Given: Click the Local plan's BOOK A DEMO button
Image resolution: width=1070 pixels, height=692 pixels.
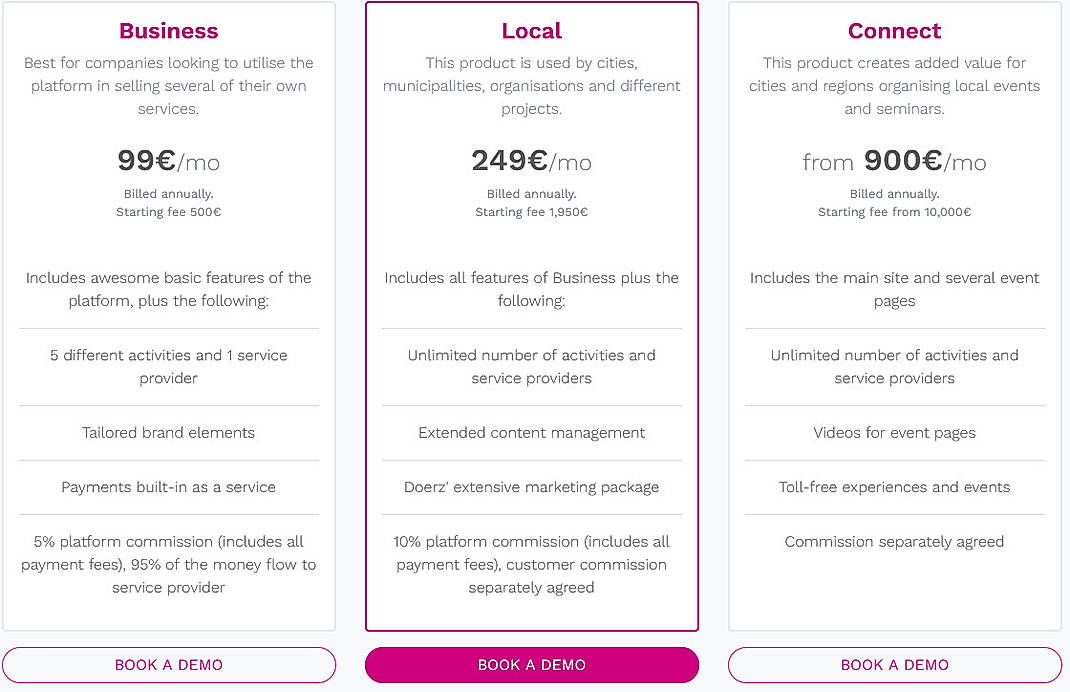Looking at the screenshot, I should pyautogui.click(x=531, y=665).
